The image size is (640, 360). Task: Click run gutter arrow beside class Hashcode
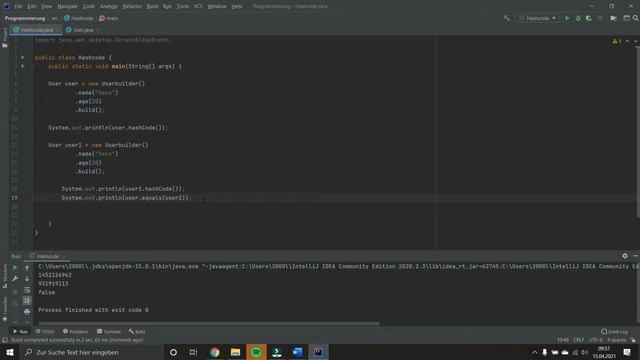tap(23, 58)
